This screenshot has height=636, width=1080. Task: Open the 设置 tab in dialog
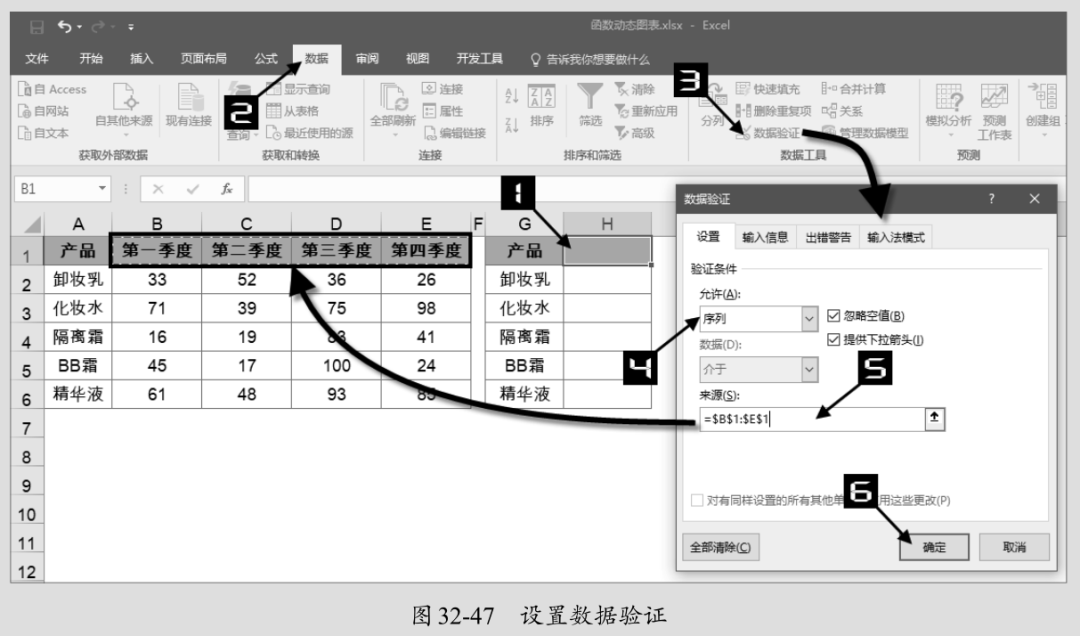point(708,237)
